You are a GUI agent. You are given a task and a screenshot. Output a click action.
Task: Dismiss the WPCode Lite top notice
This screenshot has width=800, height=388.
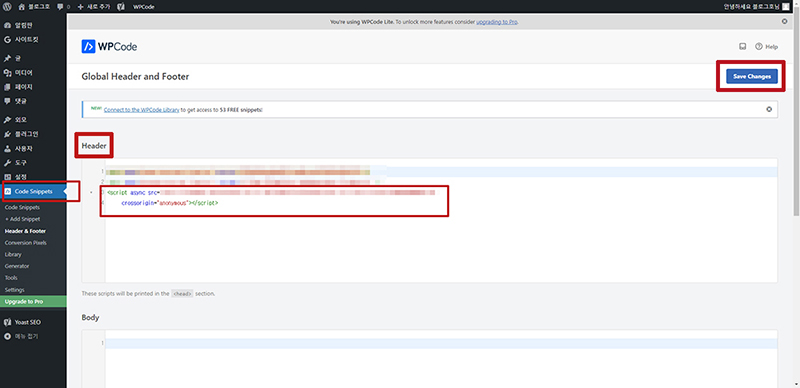tap(784, 21)
